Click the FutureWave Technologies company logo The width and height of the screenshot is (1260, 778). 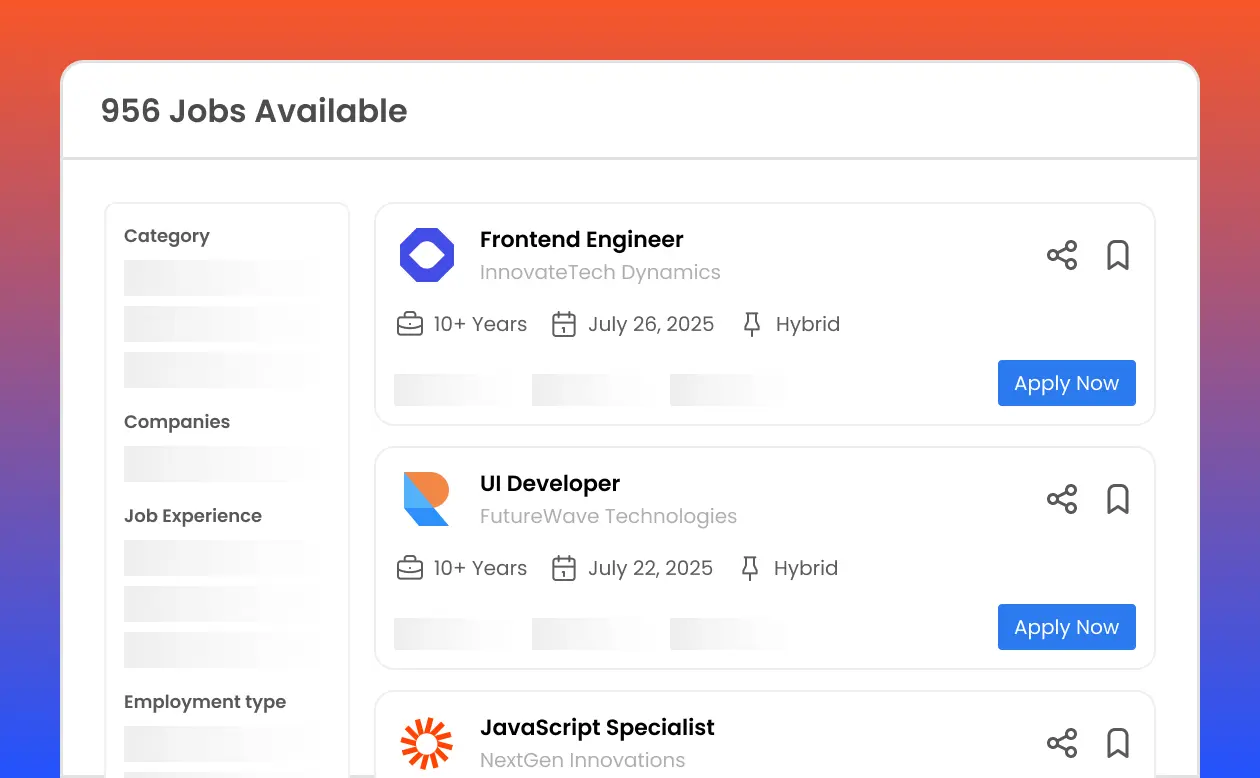427,499
